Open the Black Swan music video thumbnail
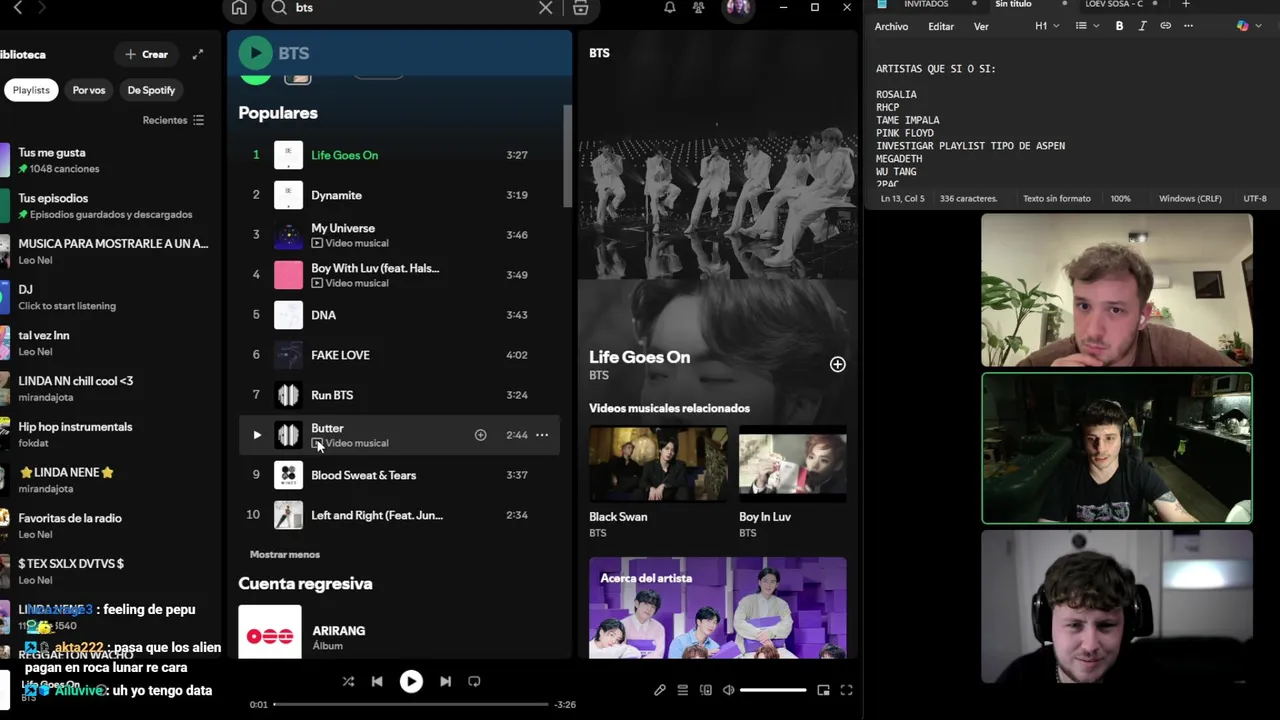 [x=658, y=464]
